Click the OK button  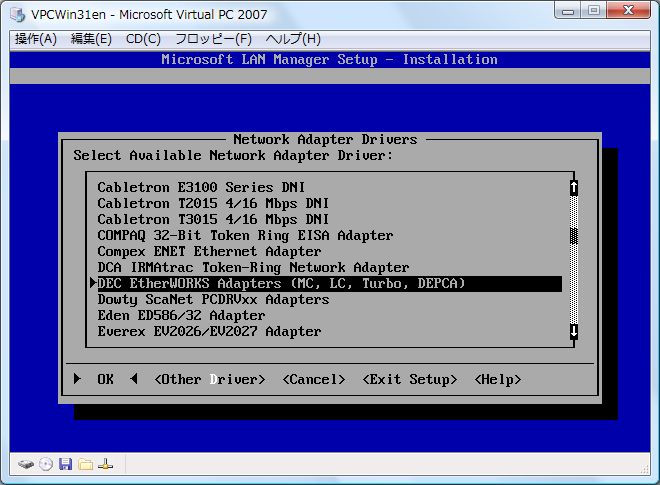pyautogui.click(x=105, y=379)
